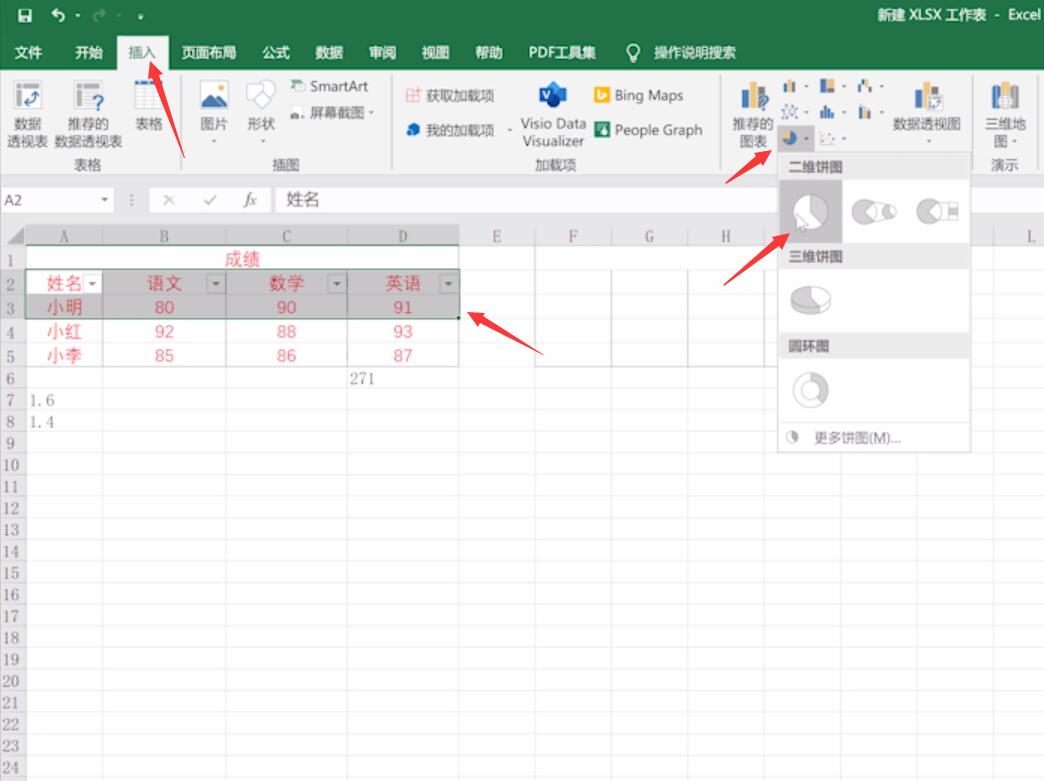
Task: Switch to the 页面布局 tab
Action: pos(208,53)
